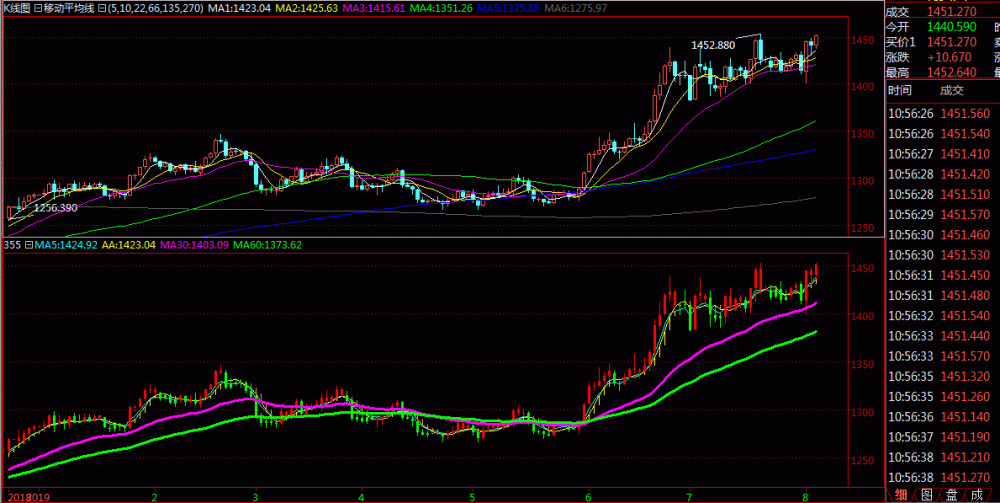Image resolution: width=1000 pixels, height=503 pixels.
Task: Select the 今开 1440.590 quote row
Action: tap(940, 26)
